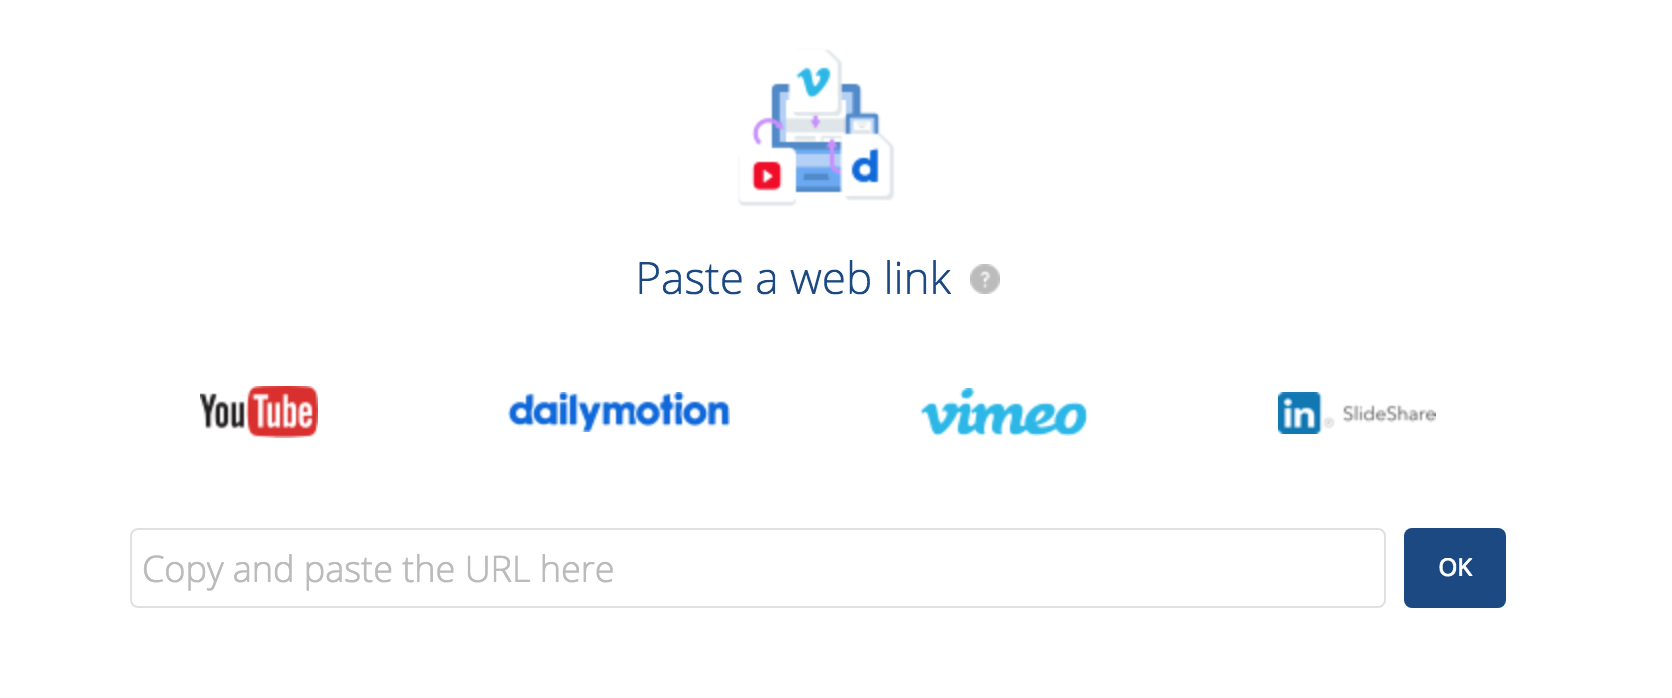Click the LinkedIn "in" square icon

click(x=1298, y=413)
